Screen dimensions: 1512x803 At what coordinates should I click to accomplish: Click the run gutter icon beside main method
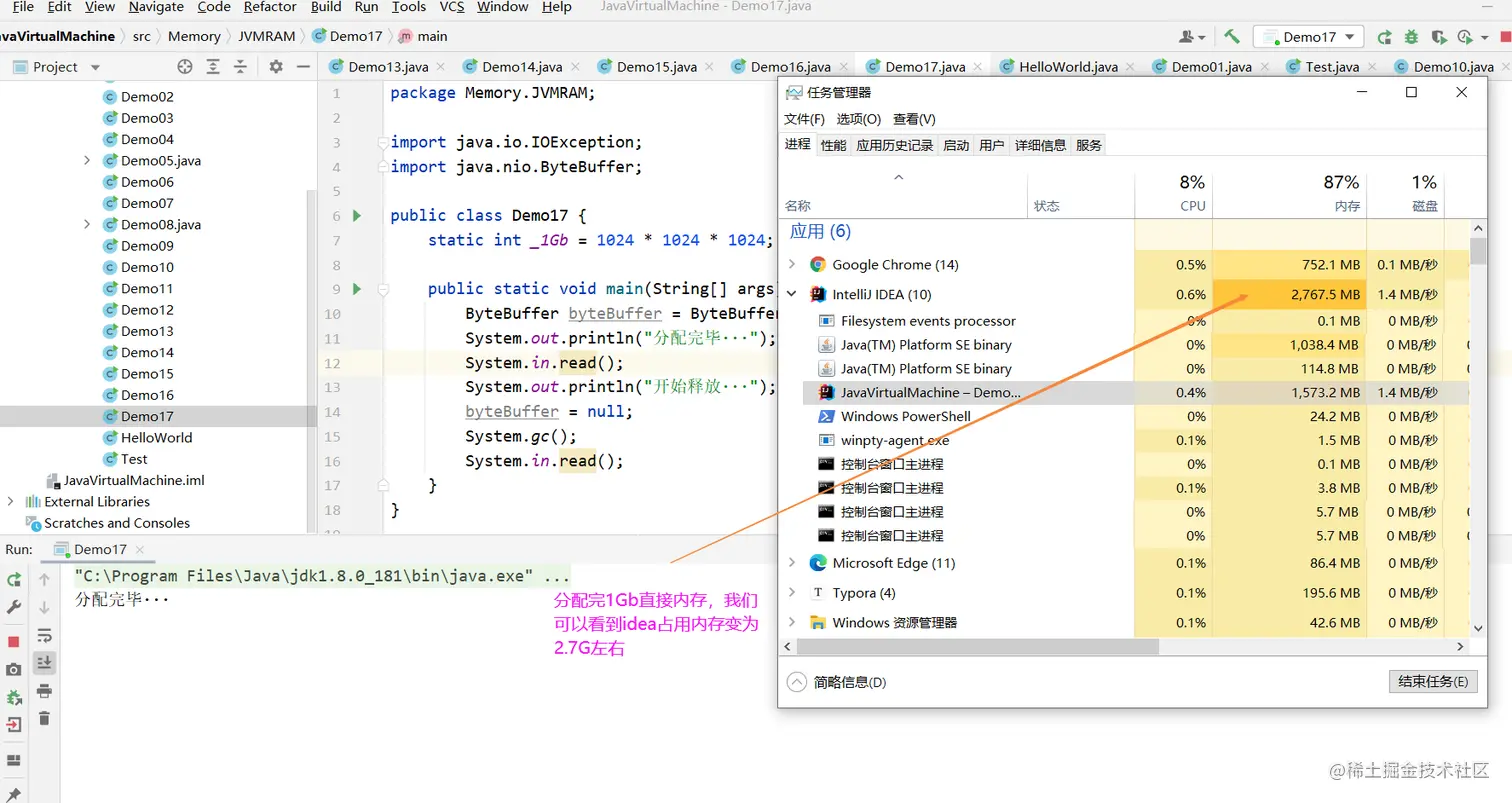pos(357,289)
